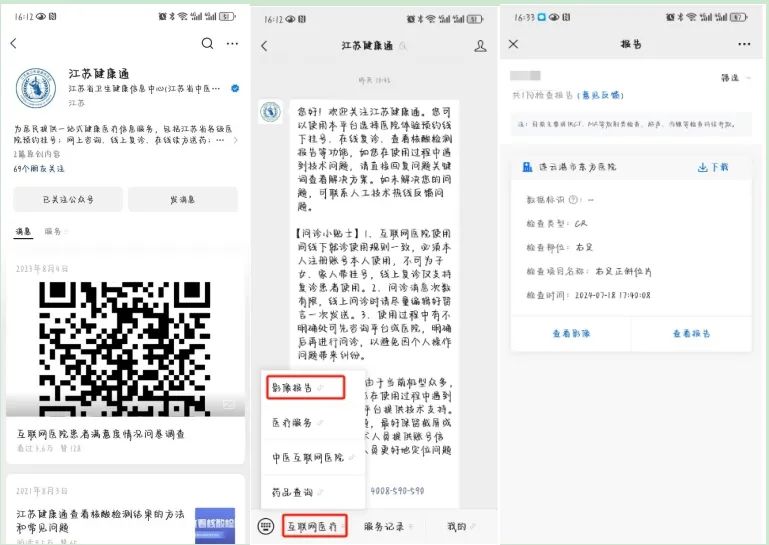Open article 江苏健康通查看核酸检测结果的方法和常见问题
This screenshot has width=769, height=545.
(x=100, y=521)
